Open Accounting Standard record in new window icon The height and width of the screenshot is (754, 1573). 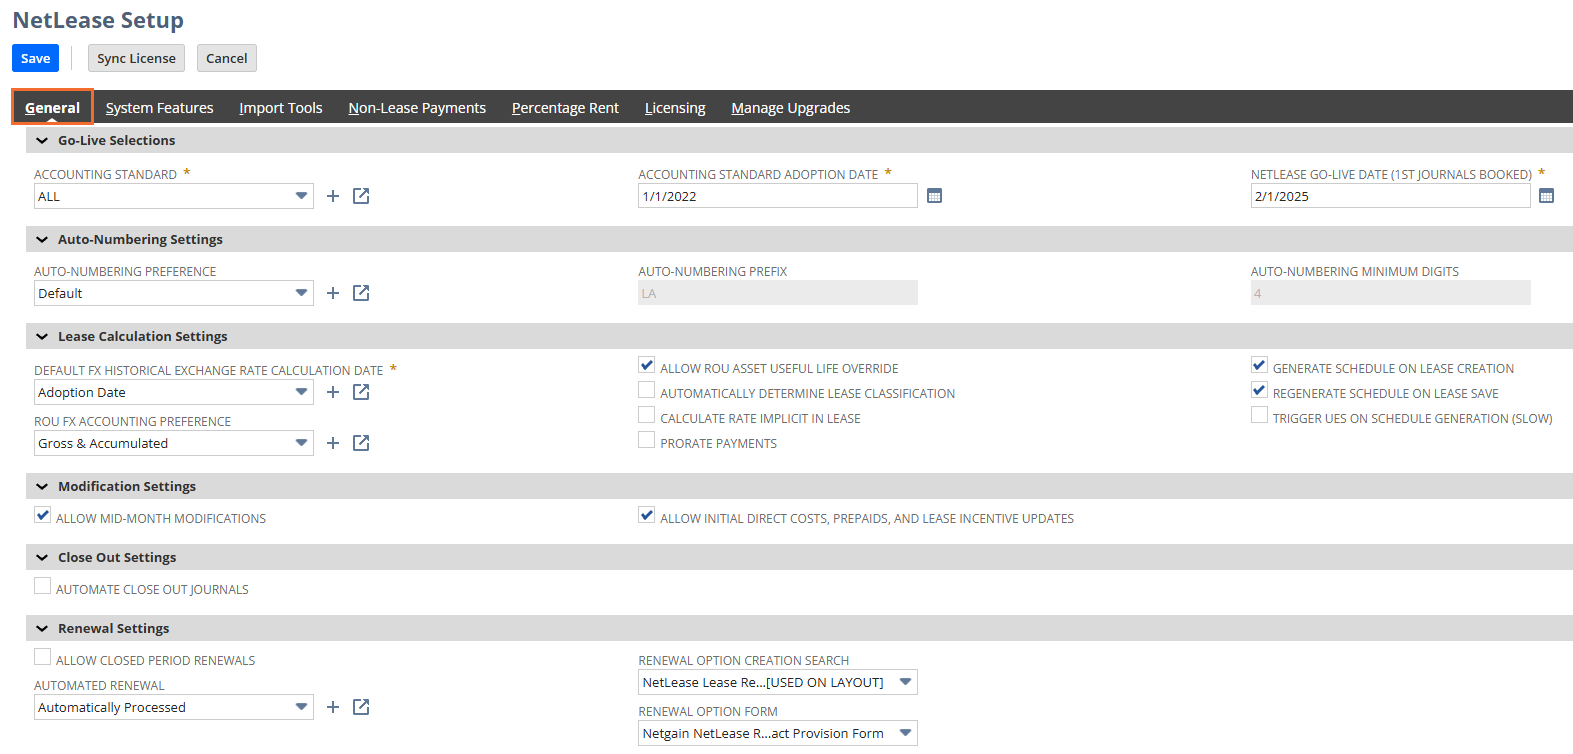pyautogui.click(x=361, y=196)
